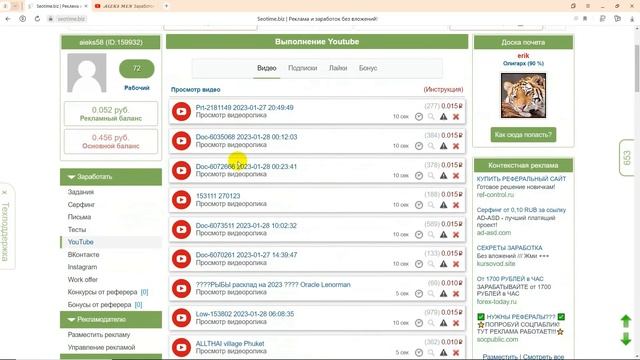Click the warning triangle icon in Doc-6073511 row
The height and width of the screenshot is (360, 640).
443,235
